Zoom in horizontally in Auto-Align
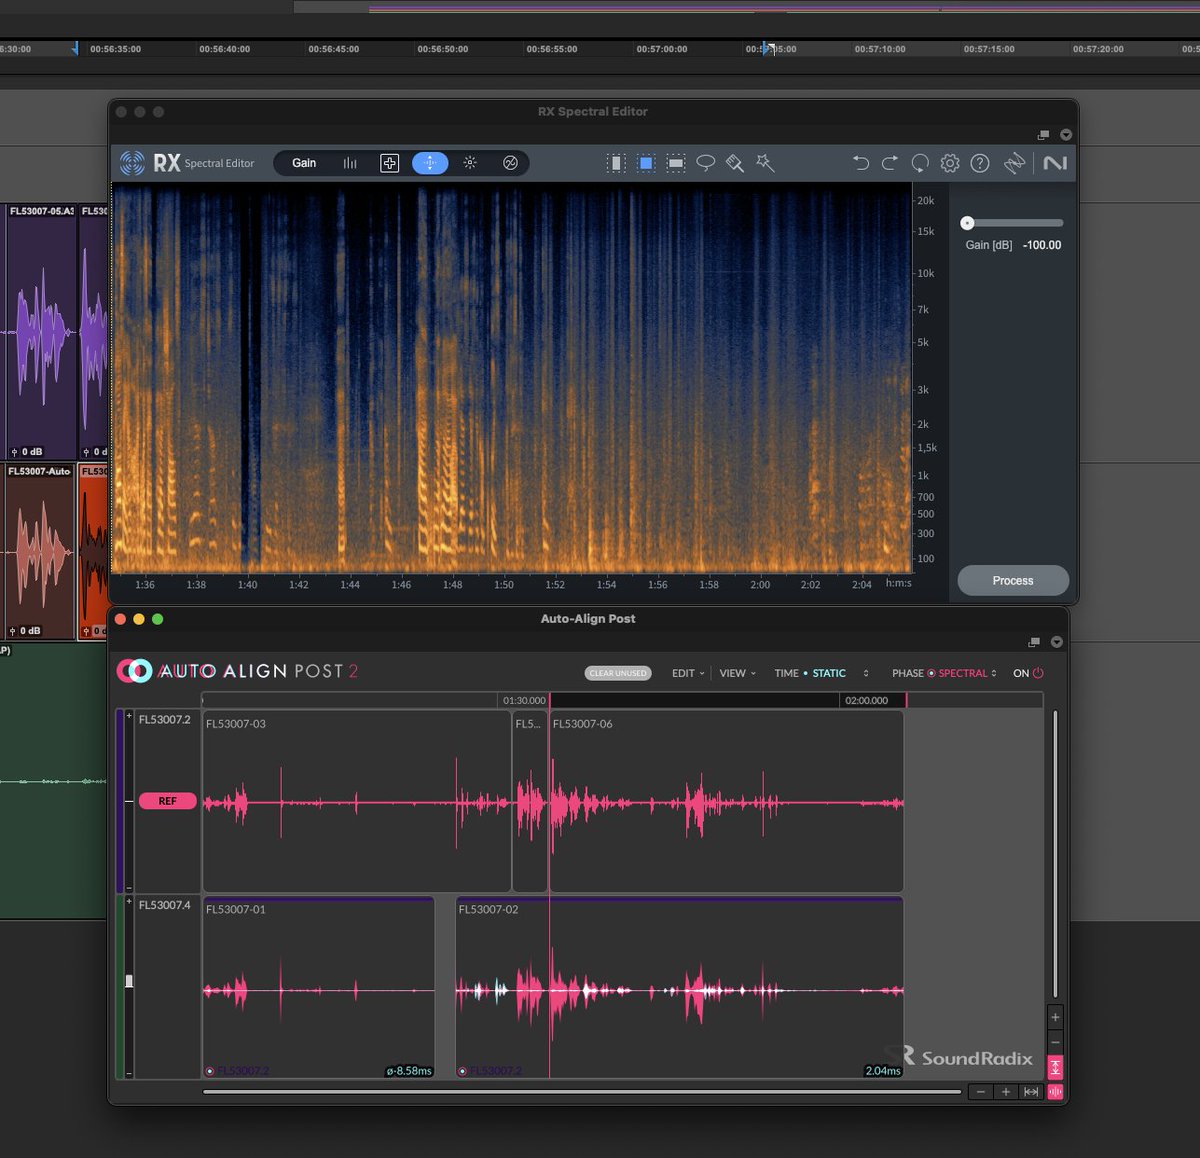The image size is (1200, 1158). pos(1006,1092)
